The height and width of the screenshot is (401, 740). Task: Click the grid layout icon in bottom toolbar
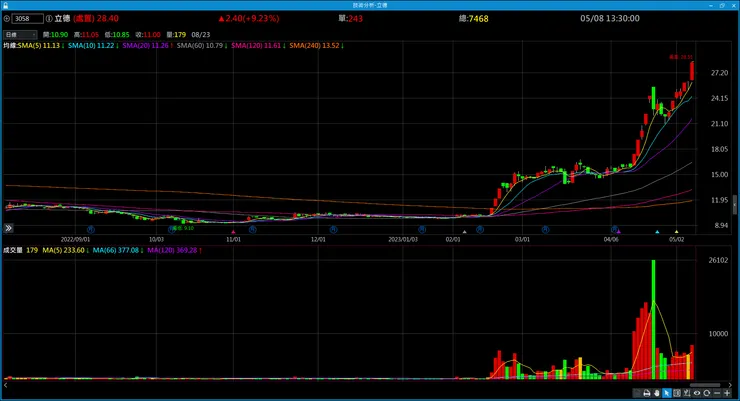point(677,393)
